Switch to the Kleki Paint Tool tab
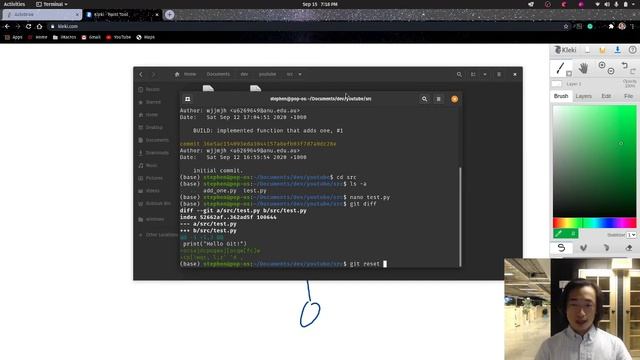The width and height of the screenshot is (640, 360). (x=122, y=14)
